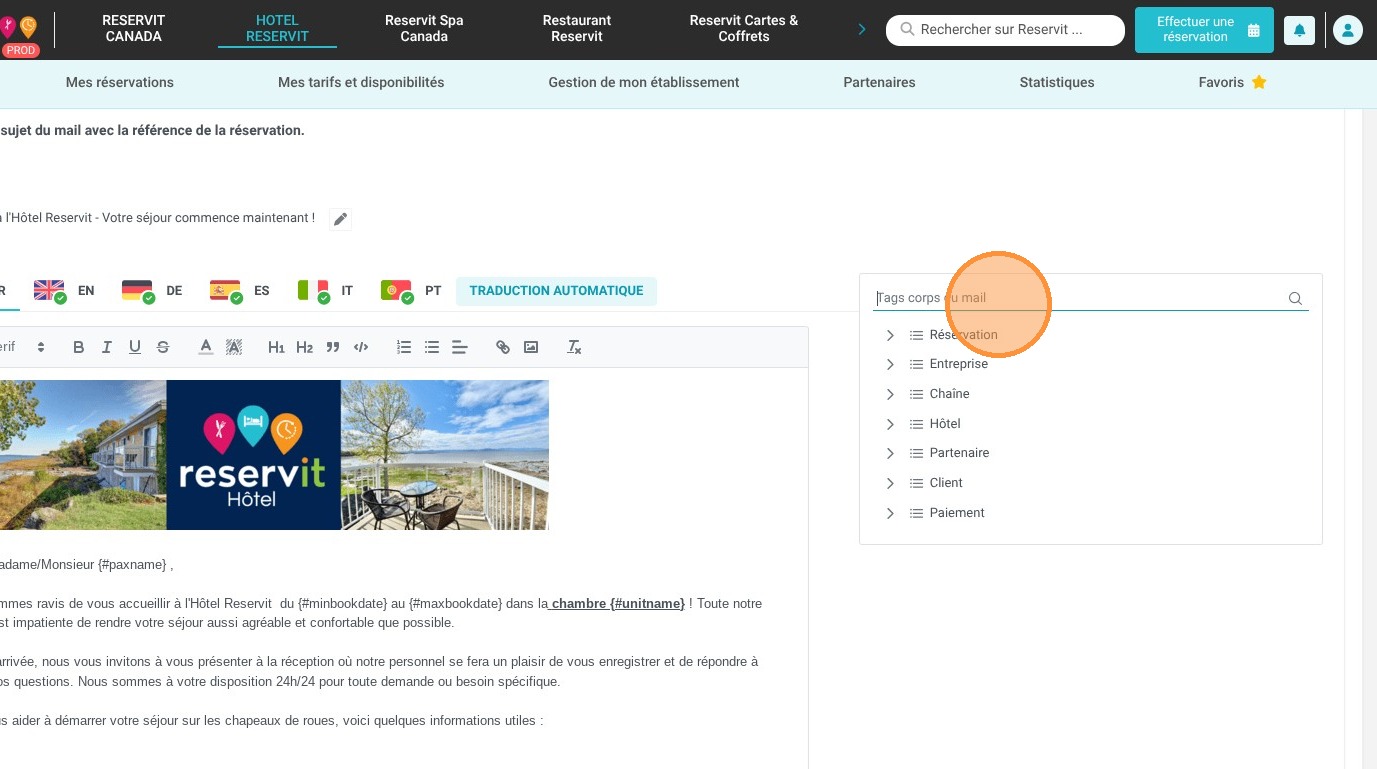Screen dimensions: 1377x769
Task: Click the Reservit logo
Action: click(x=18, y=30)
